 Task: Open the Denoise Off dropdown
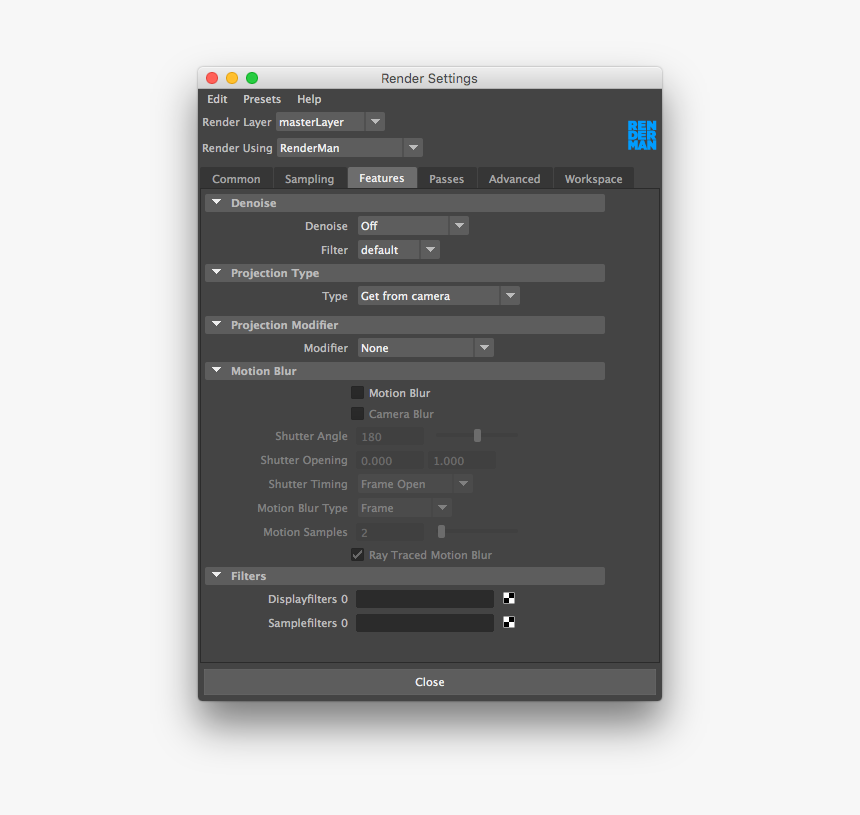[413, 226]
